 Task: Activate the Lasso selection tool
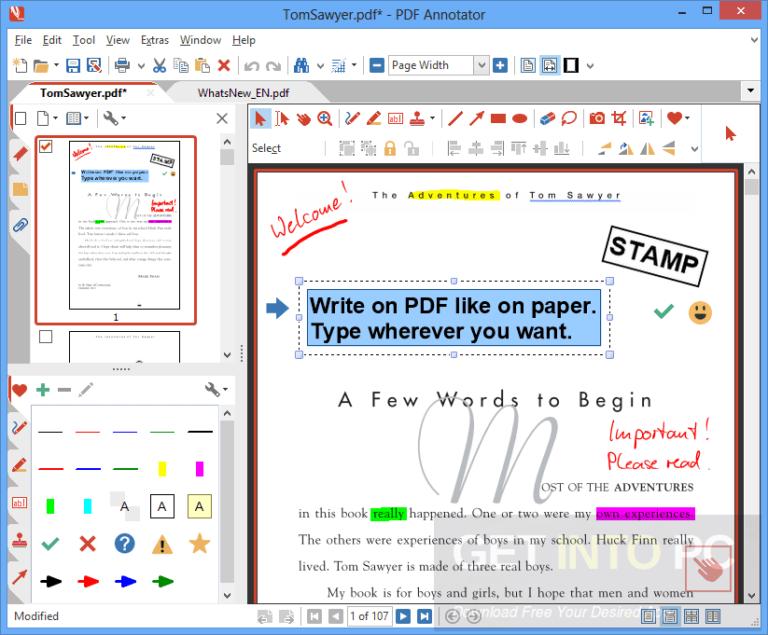tap(569, 119)
